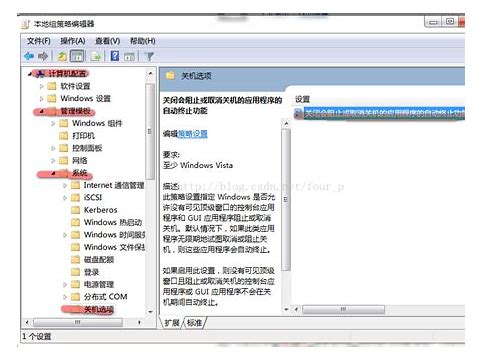The image size is (482, 360).
Task: Select the Windows 热启动 tree item
Action: [113, 222]
